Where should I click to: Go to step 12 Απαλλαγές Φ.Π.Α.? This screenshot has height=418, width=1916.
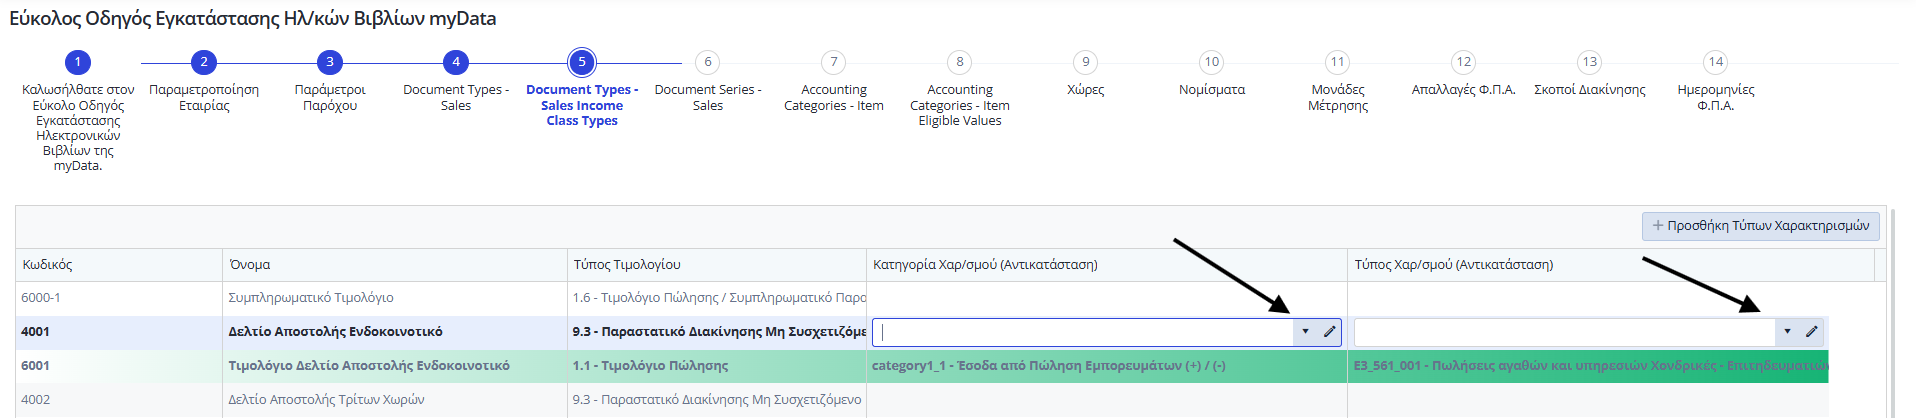[x=1464, y=62]
